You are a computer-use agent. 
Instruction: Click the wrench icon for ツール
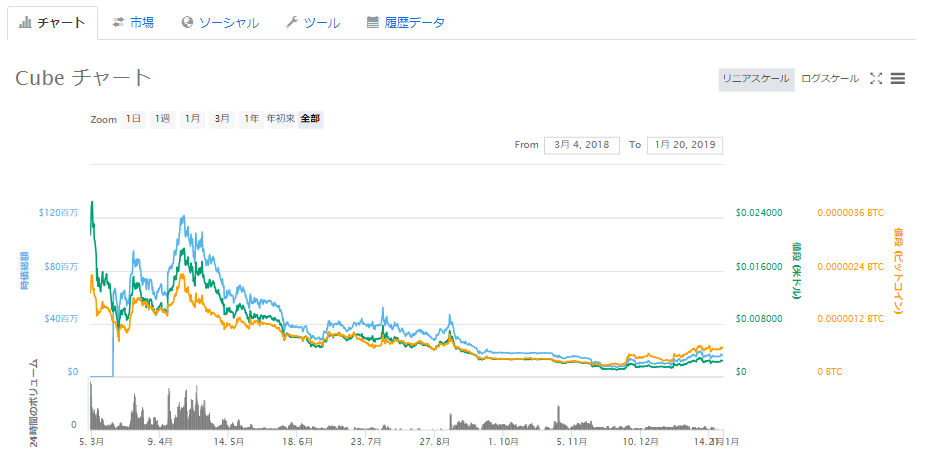(x=291, y=22)
